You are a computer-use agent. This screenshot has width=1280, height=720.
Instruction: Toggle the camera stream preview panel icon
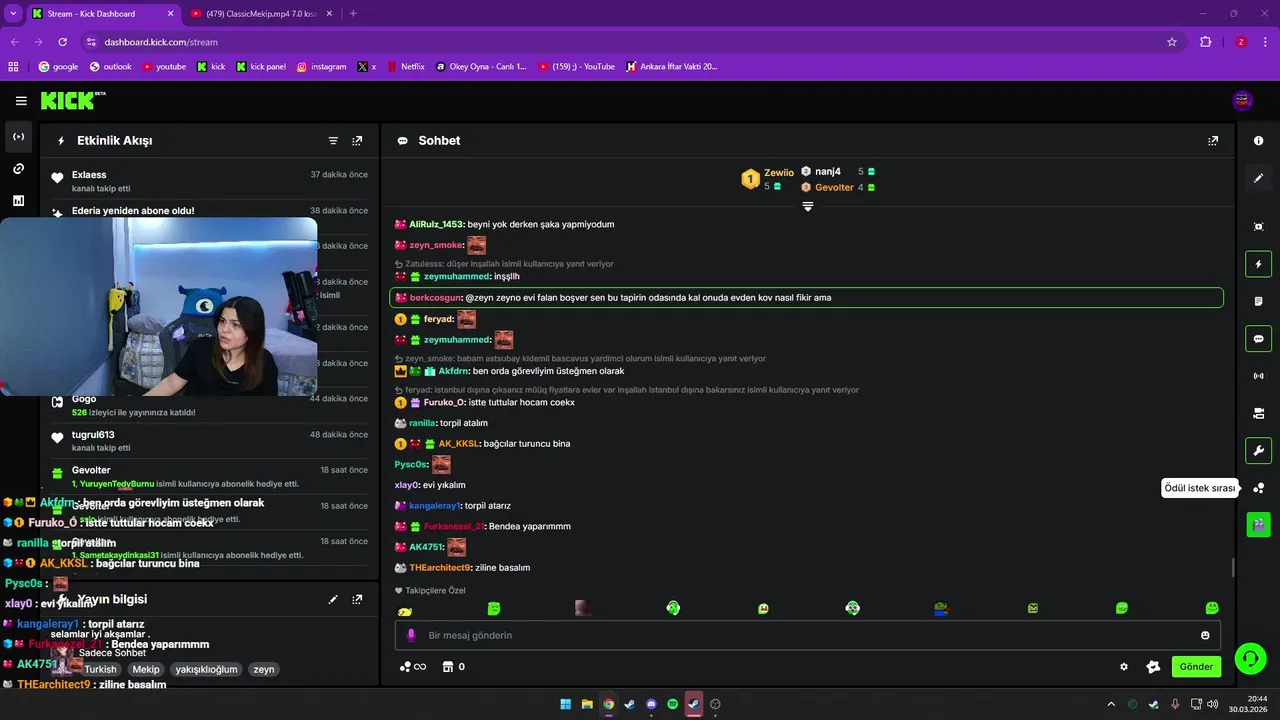coord(1258,413)
